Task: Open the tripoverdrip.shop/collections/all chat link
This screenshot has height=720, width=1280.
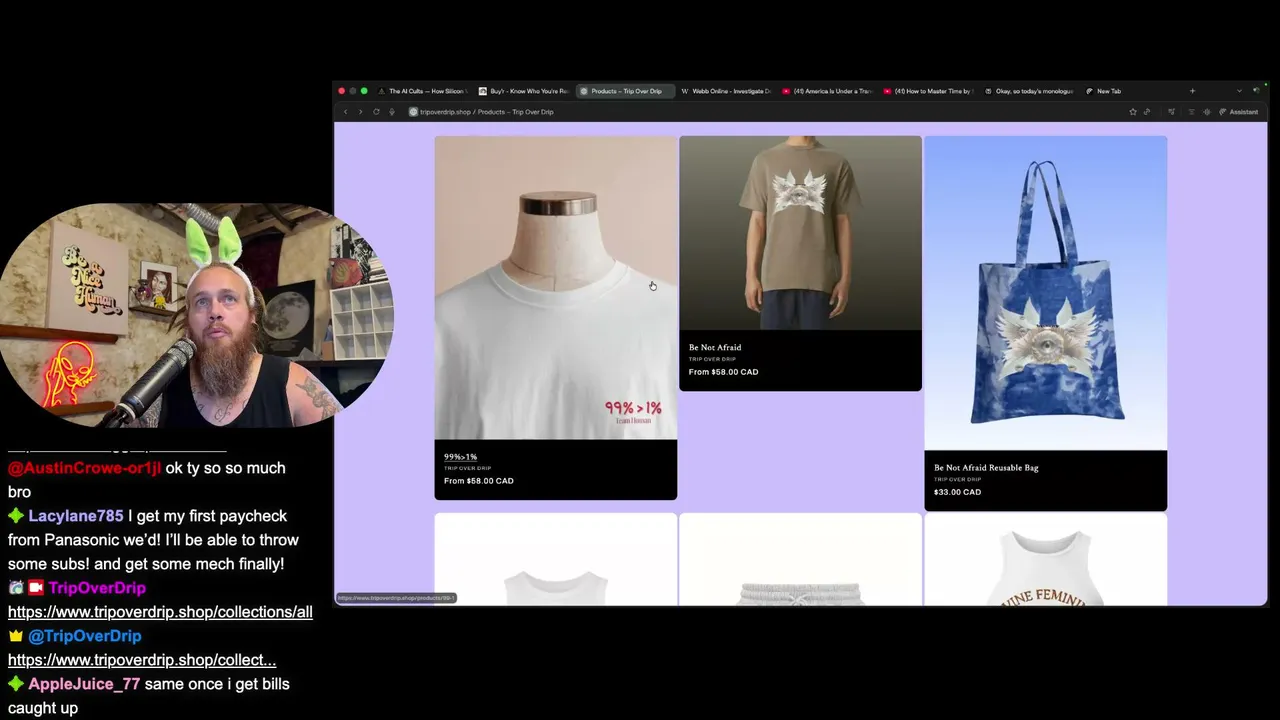Action: 160,612
